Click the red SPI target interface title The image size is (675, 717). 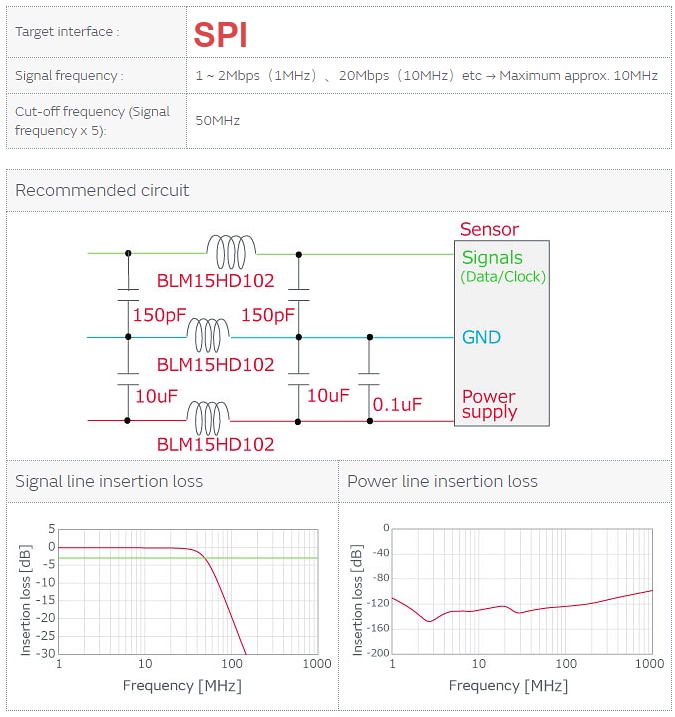coord(220,35)
